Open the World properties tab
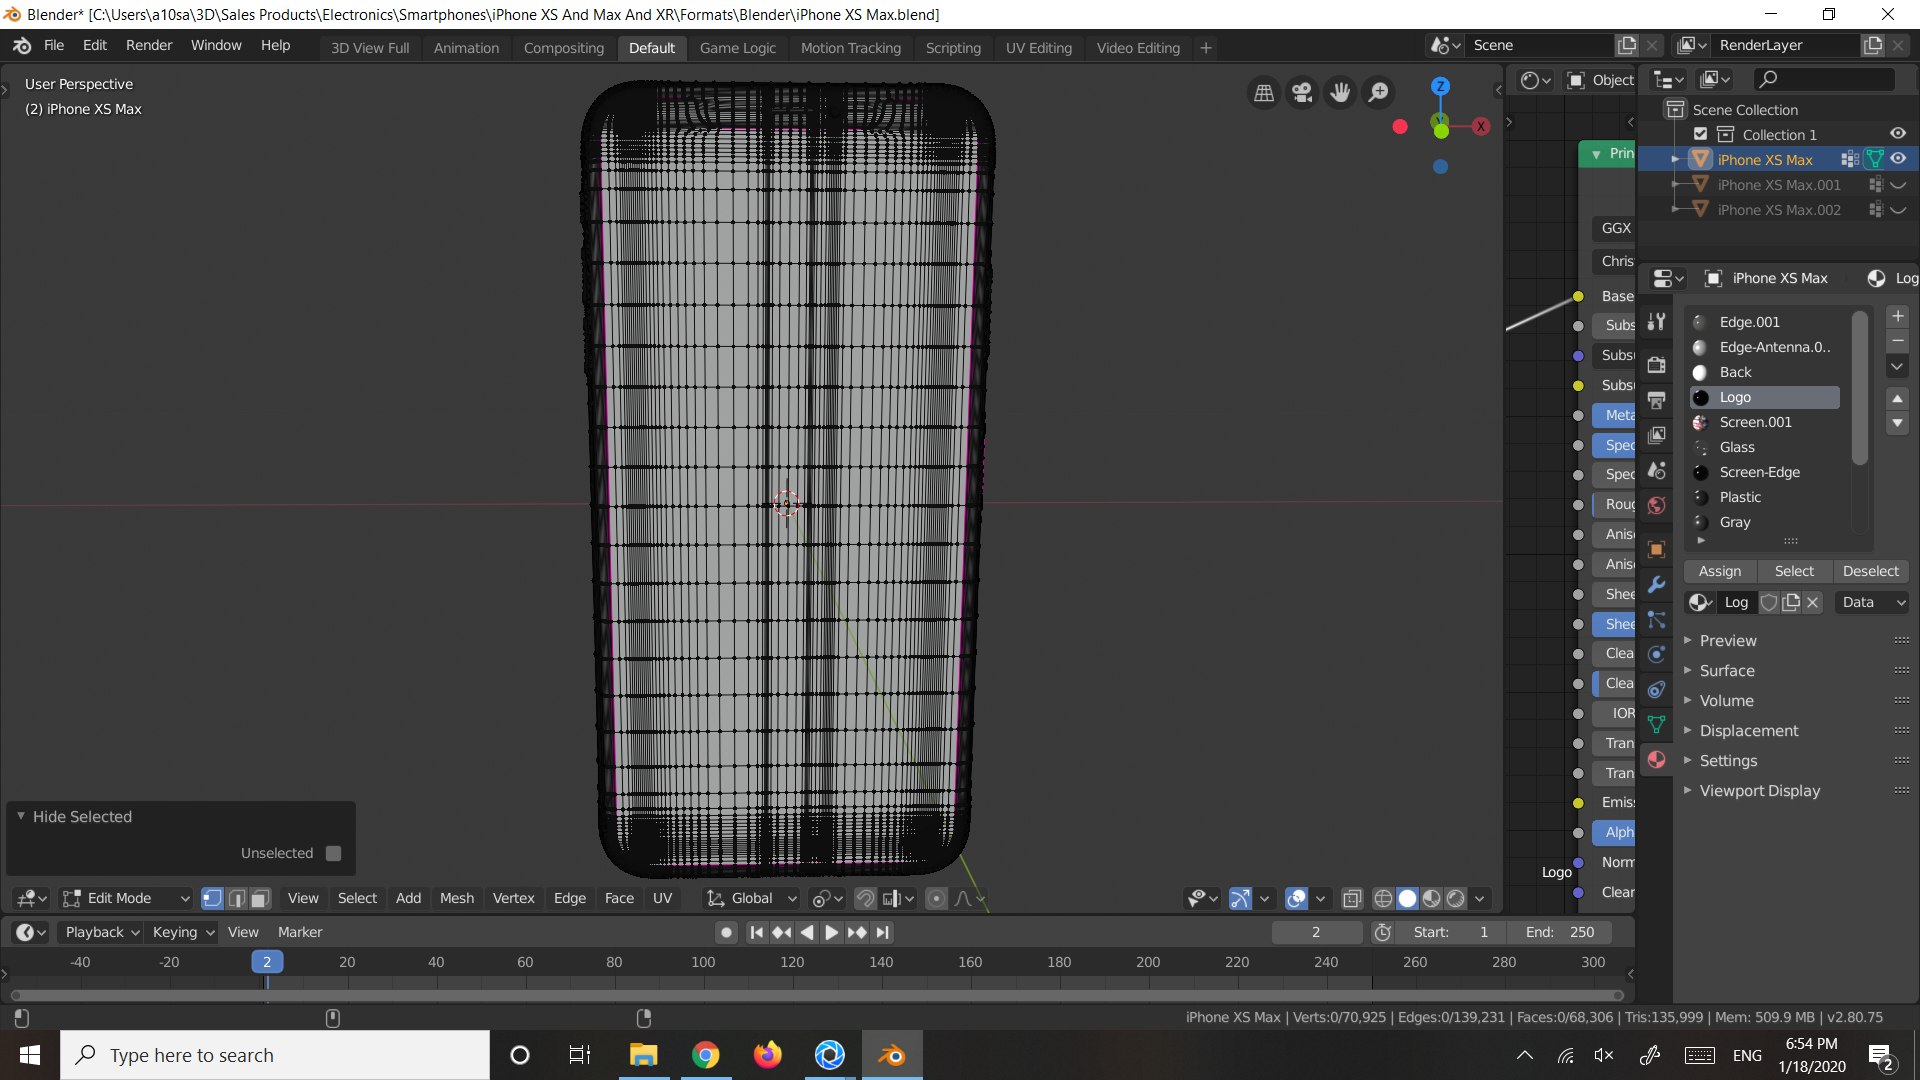Viewport: 1920px width, 1080px height. 1657,505
